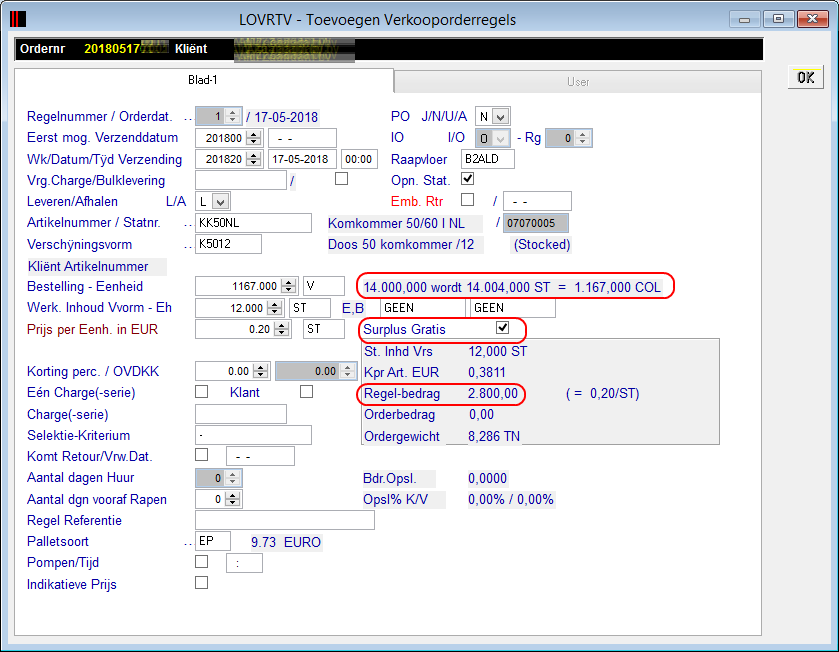The image size is (839, 652).
Task: Click the Pompen/Tijd time field
Action: pyautogui.click(x=244, y=563)
